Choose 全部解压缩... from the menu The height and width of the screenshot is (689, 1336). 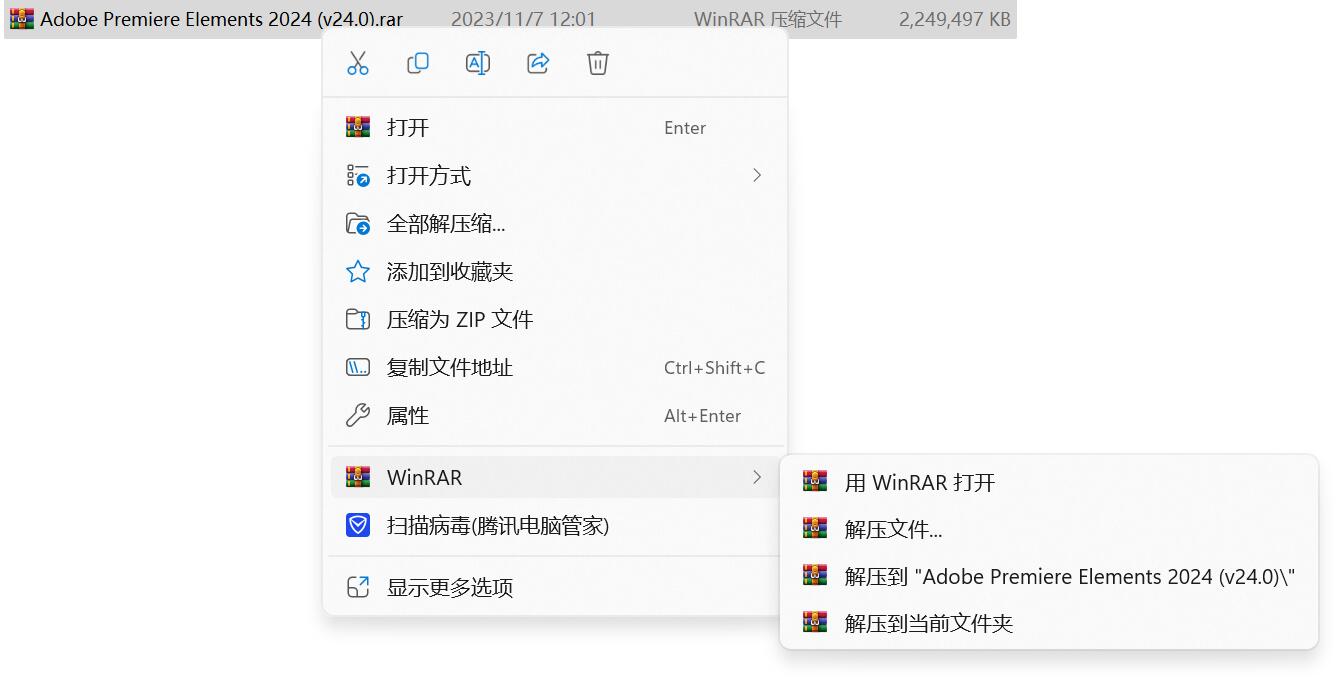[x=445, y=223]
